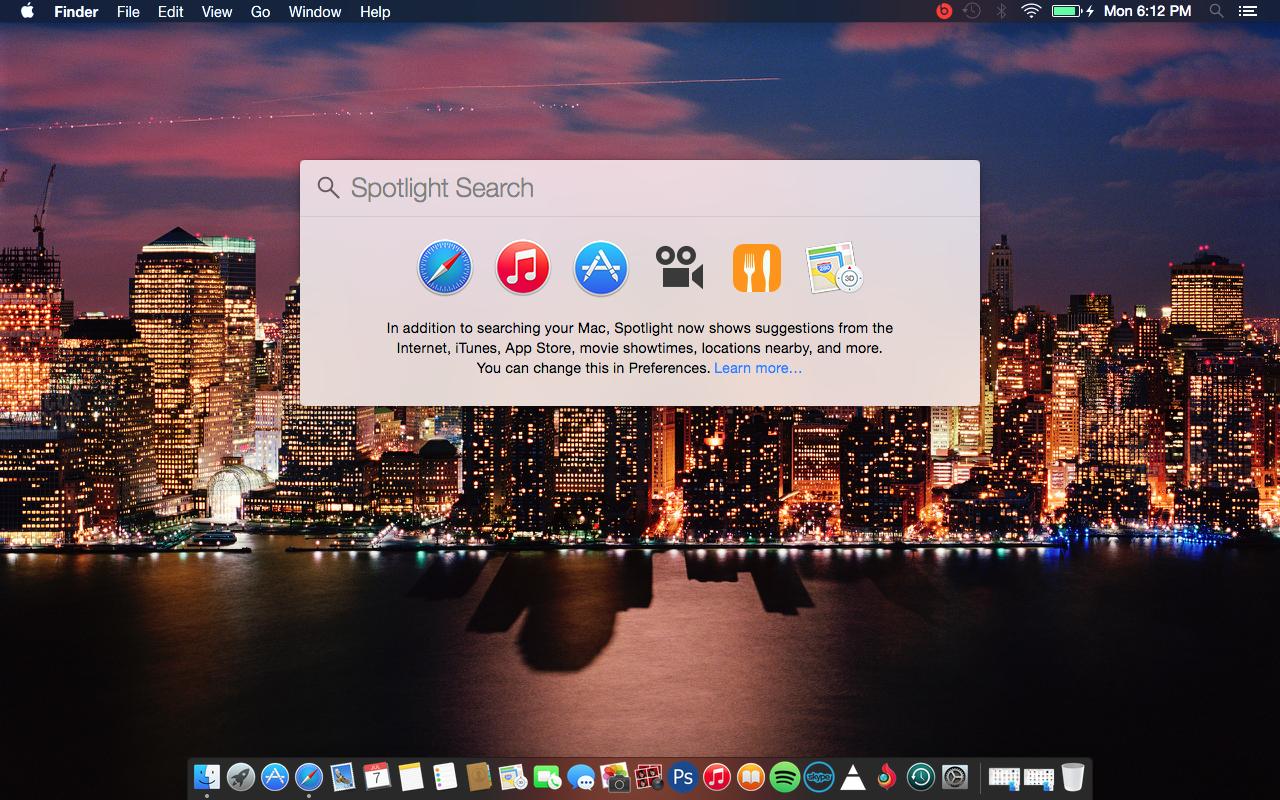Open the Apple menu

pyautogui.click(x=27, y=11)
